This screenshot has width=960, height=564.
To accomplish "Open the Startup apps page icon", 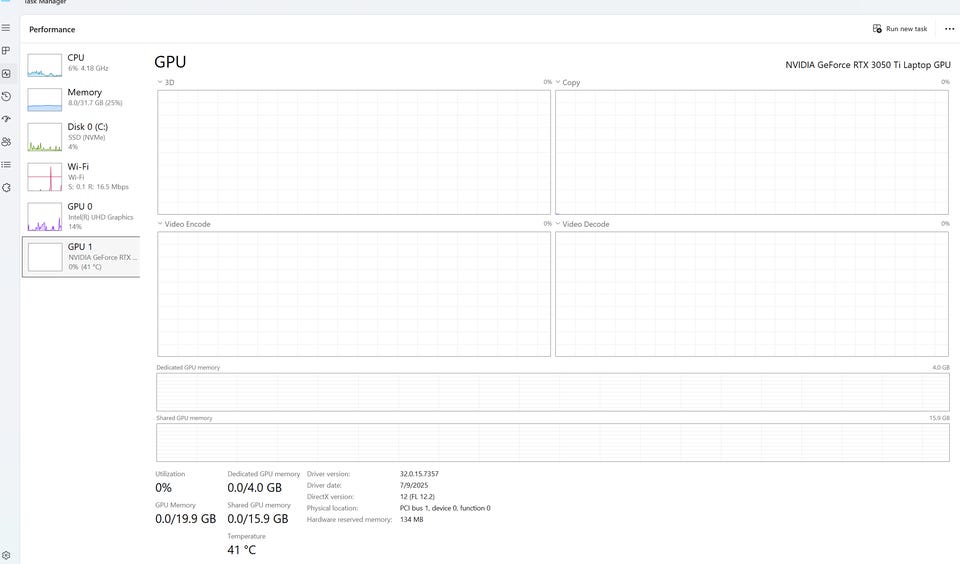I will (6, 119).
